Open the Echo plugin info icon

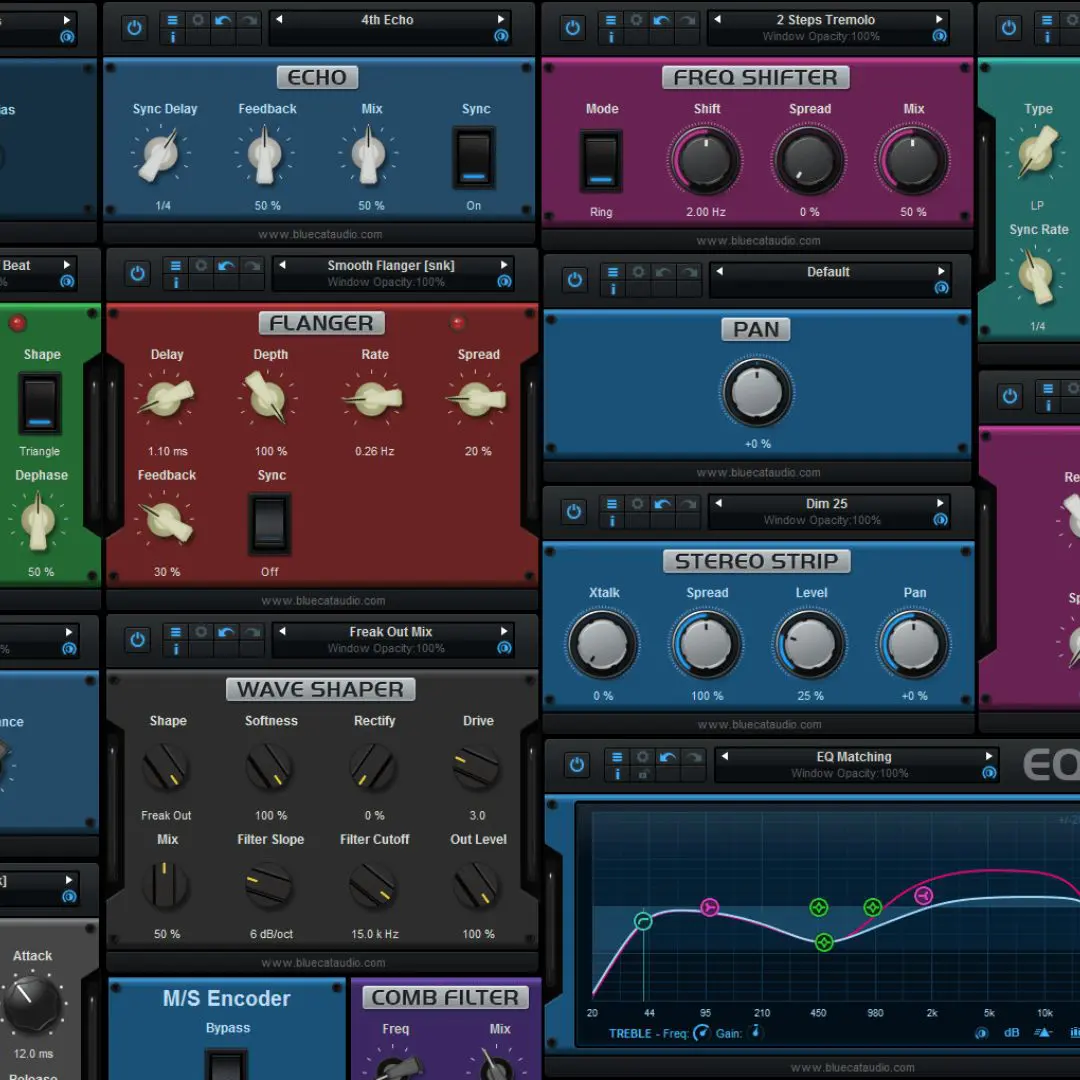172,37
